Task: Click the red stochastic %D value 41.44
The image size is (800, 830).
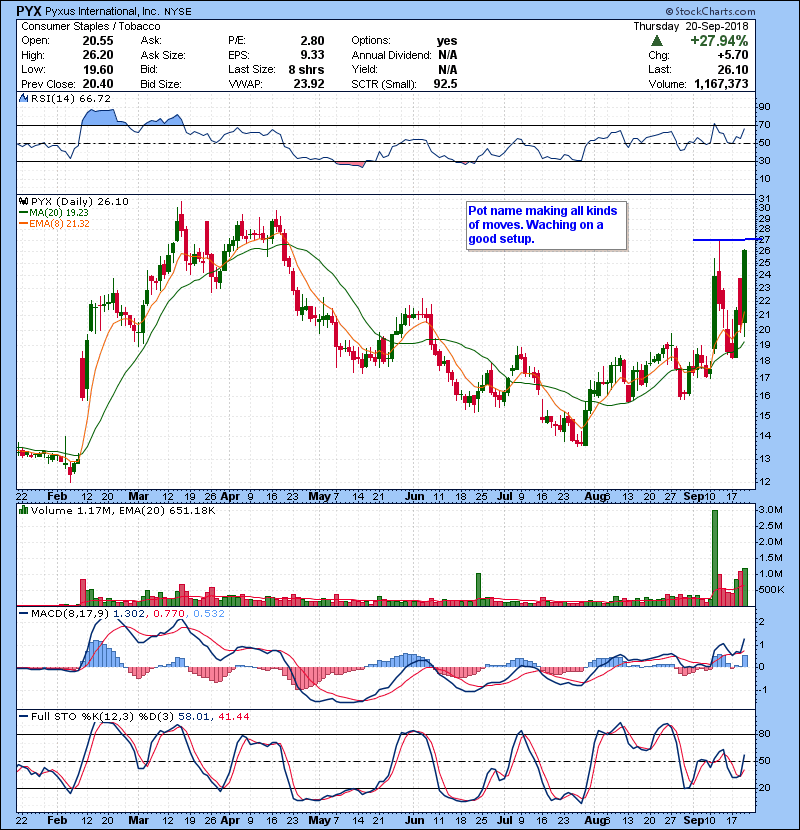Action: [x=233, y=716]
